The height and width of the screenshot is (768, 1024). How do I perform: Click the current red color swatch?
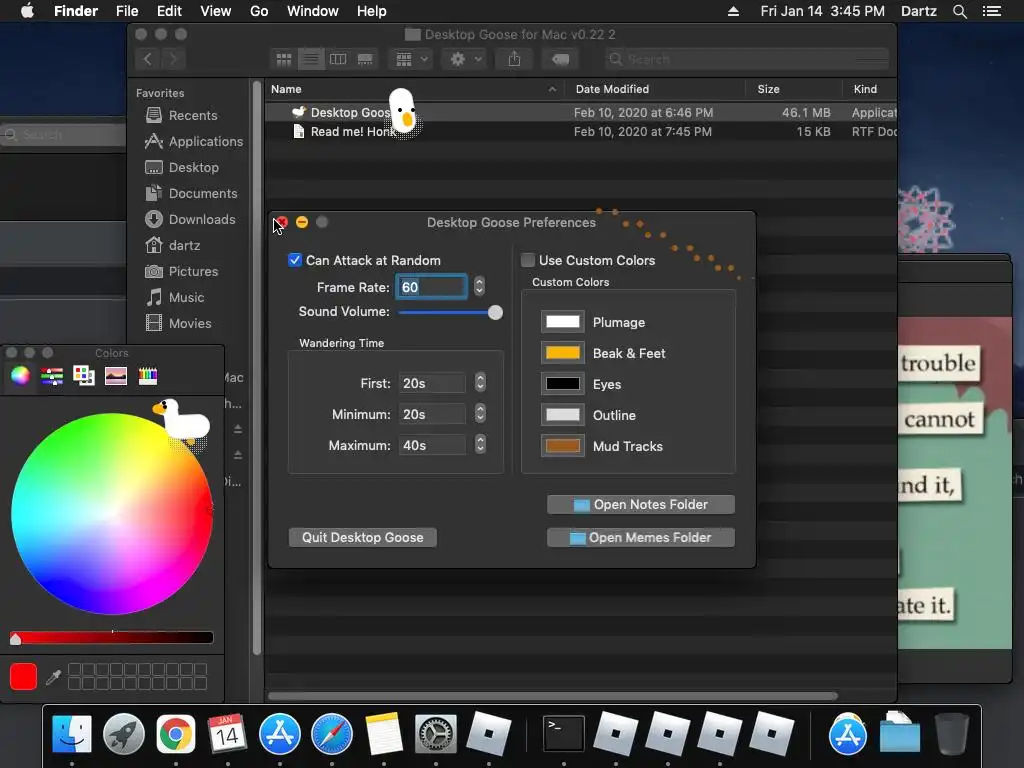pyautogui.click(x=24, y=677)
